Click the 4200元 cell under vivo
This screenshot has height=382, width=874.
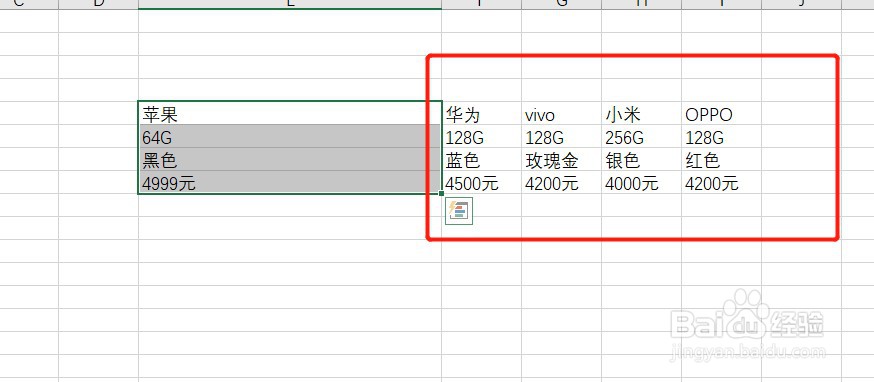pos(562,182)
